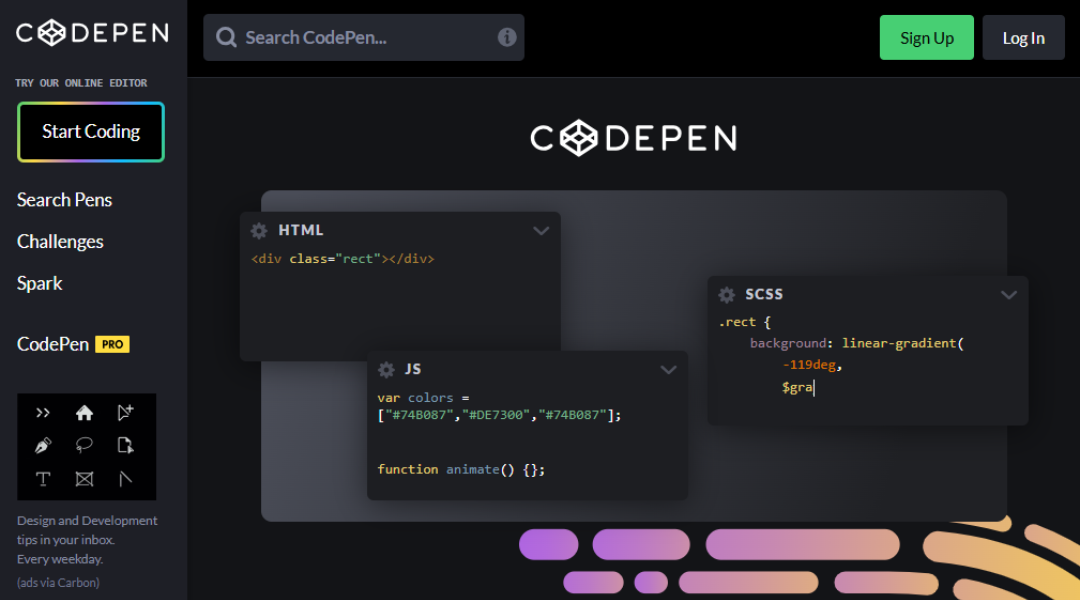
Task: Expand the SCSS panel chevron dropdown
Action: (x=1009, y=295)
